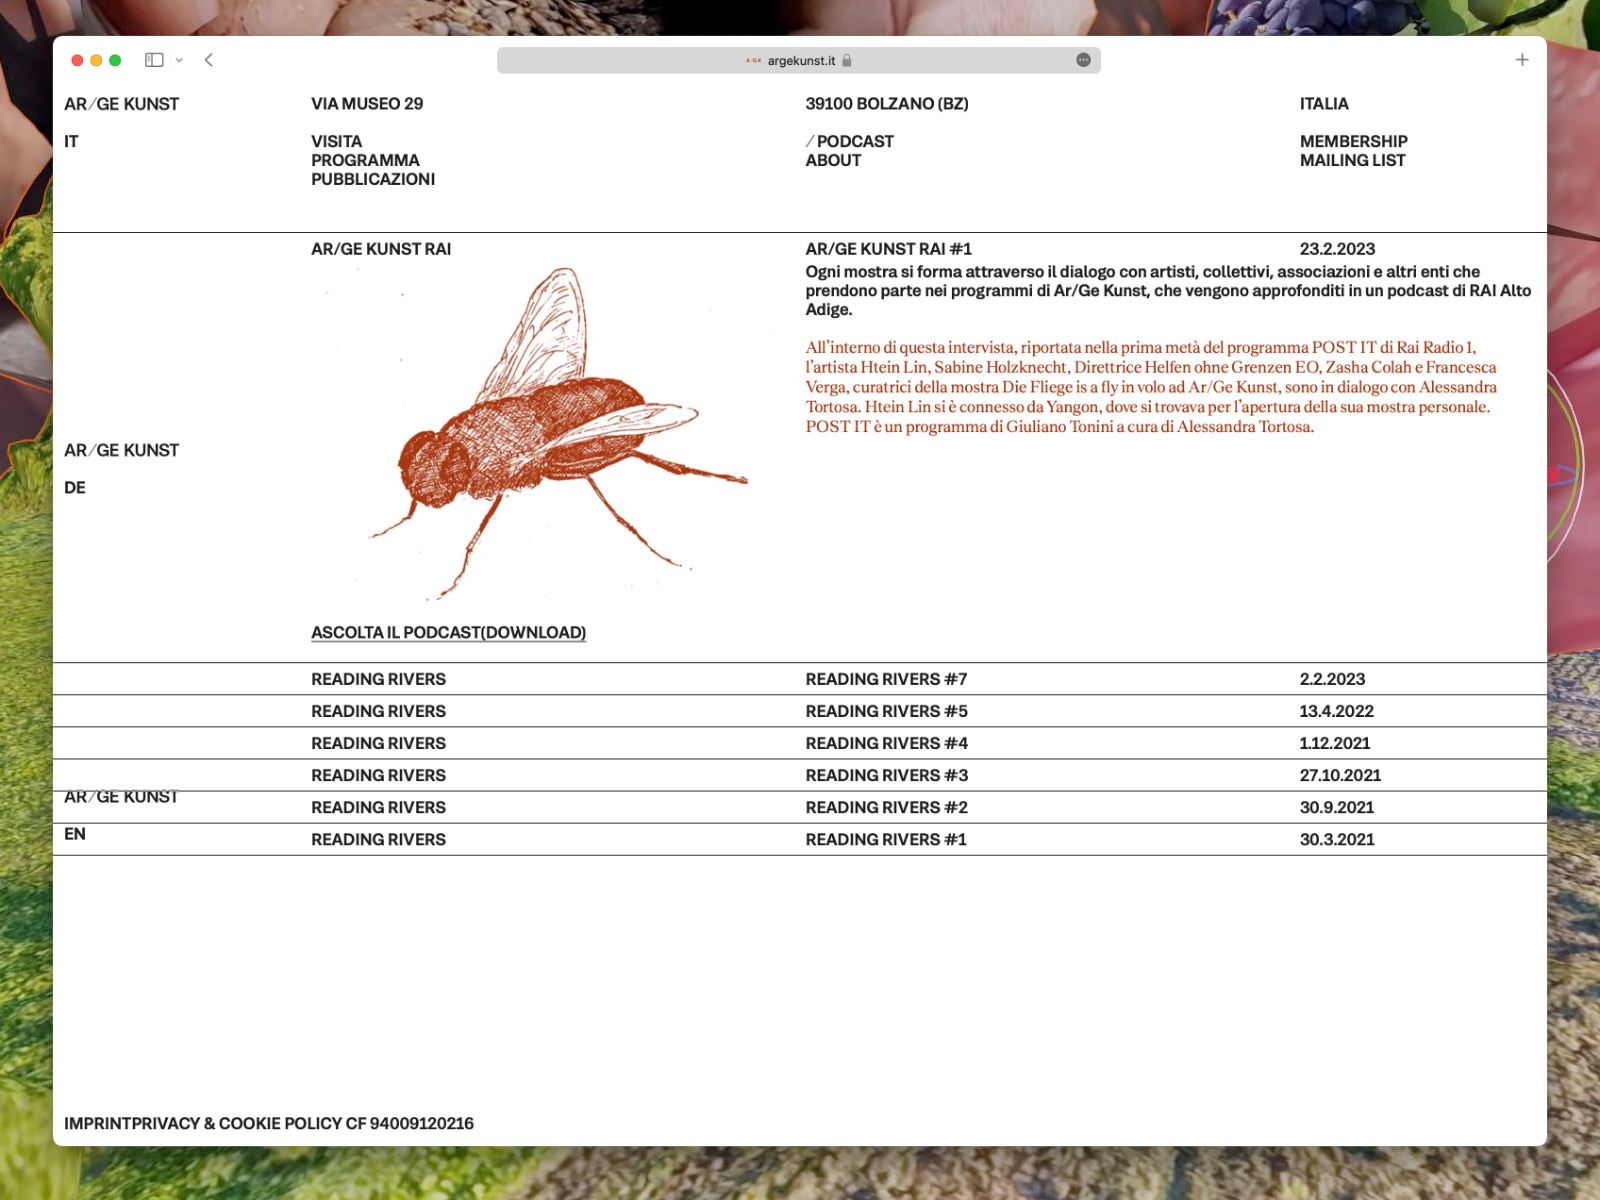Open a new tab with the plus icon

click(1521, 60)
